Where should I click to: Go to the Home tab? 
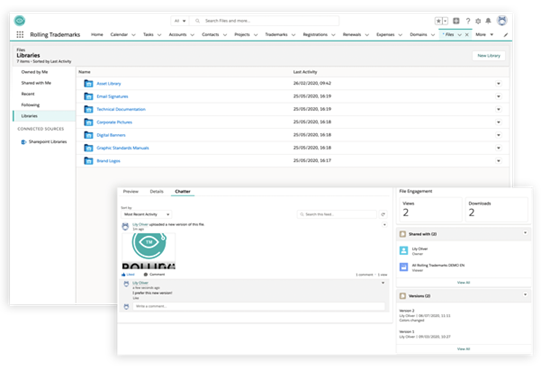pyautogui.click(x=97, y=34)
